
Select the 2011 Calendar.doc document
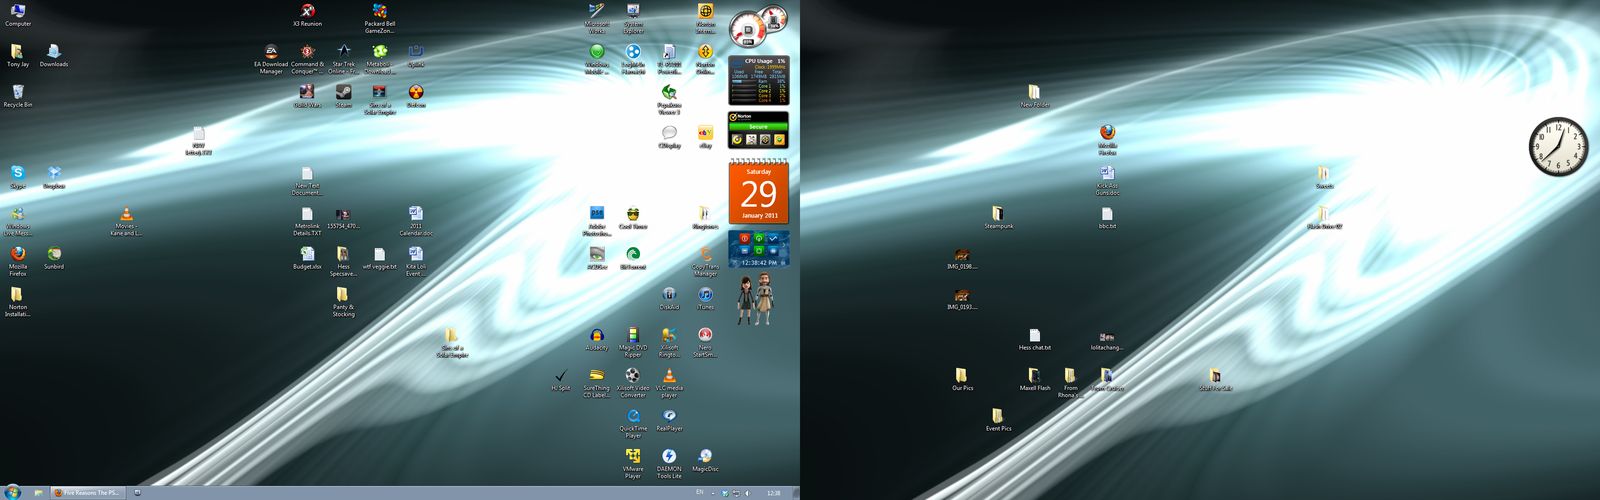(x=416, y=221)
